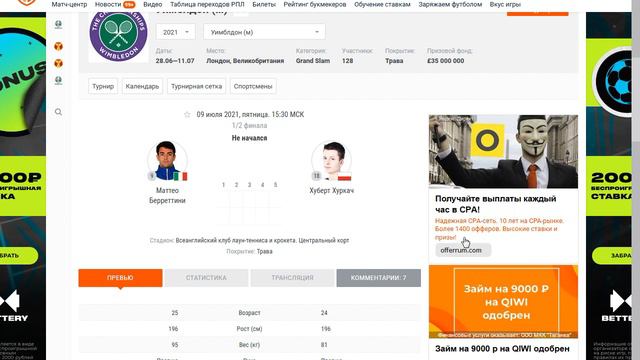Image resolution: width=640 pixels, height=360 pixels.
Task: Click the Не начался match status
Action: coord(249,138)
